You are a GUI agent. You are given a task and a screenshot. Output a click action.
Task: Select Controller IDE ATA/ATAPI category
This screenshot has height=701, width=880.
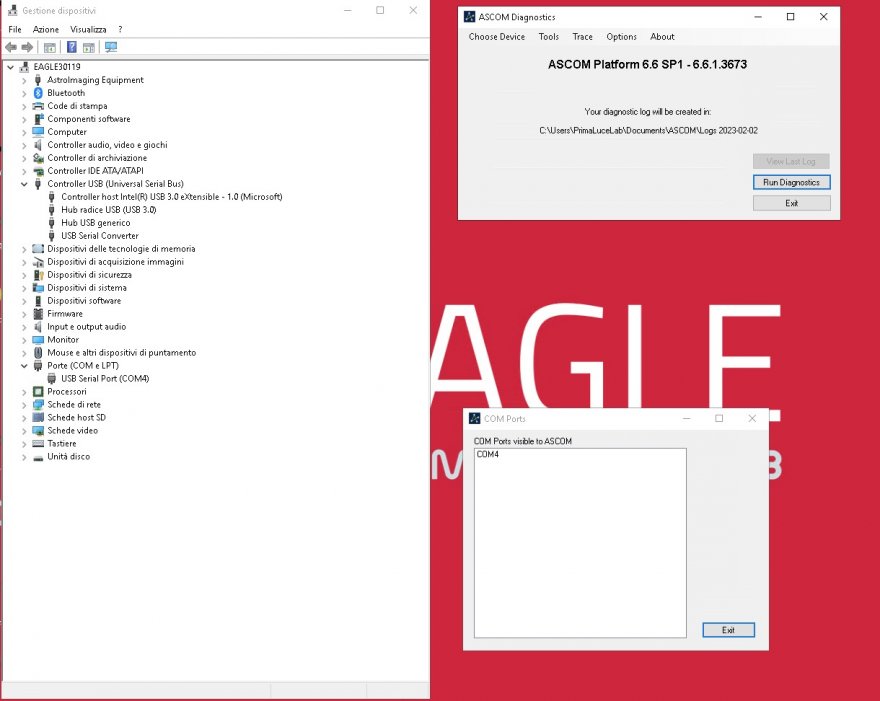(x=95, y=171)
